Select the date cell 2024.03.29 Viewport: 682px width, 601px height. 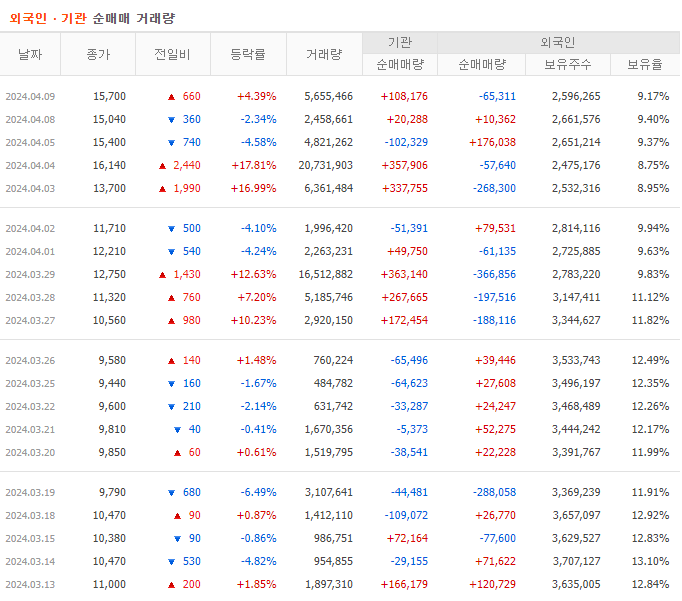[x=30, y=275]
